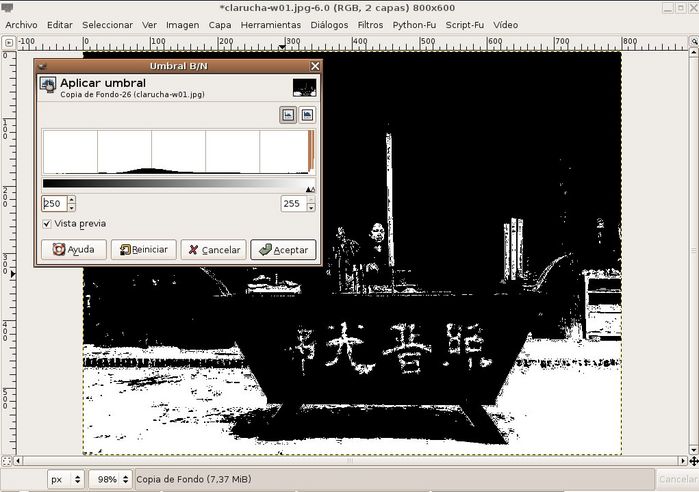699x492 pixels.
Task: Click the horizontal scrollbar track
Action: 350,461
